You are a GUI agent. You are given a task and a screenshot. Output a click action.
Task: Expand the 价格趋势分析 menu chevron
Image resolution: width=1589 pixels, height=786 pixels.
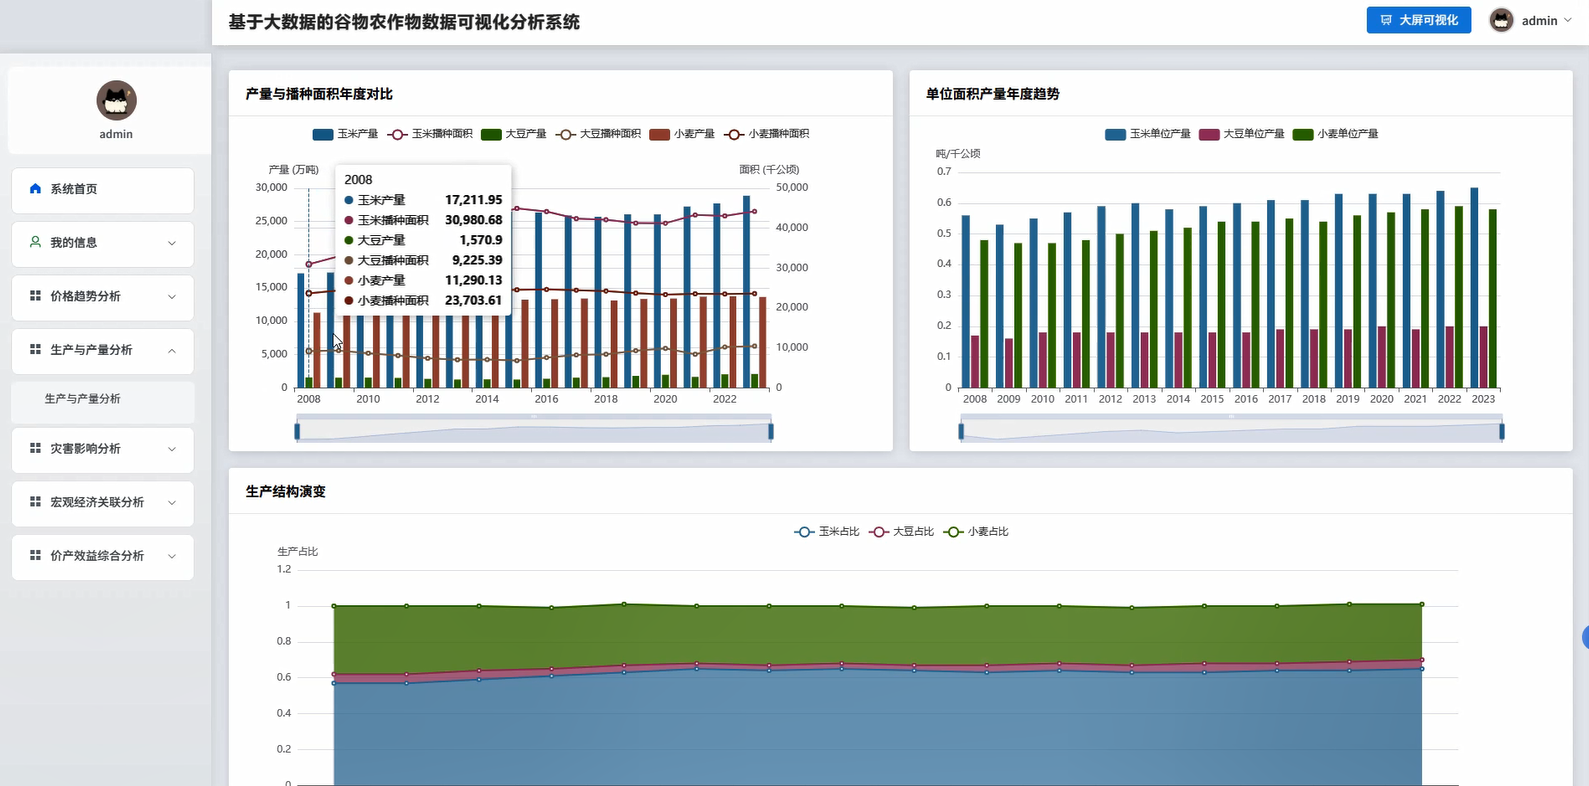pyautogui.click(x=172, y=297)
